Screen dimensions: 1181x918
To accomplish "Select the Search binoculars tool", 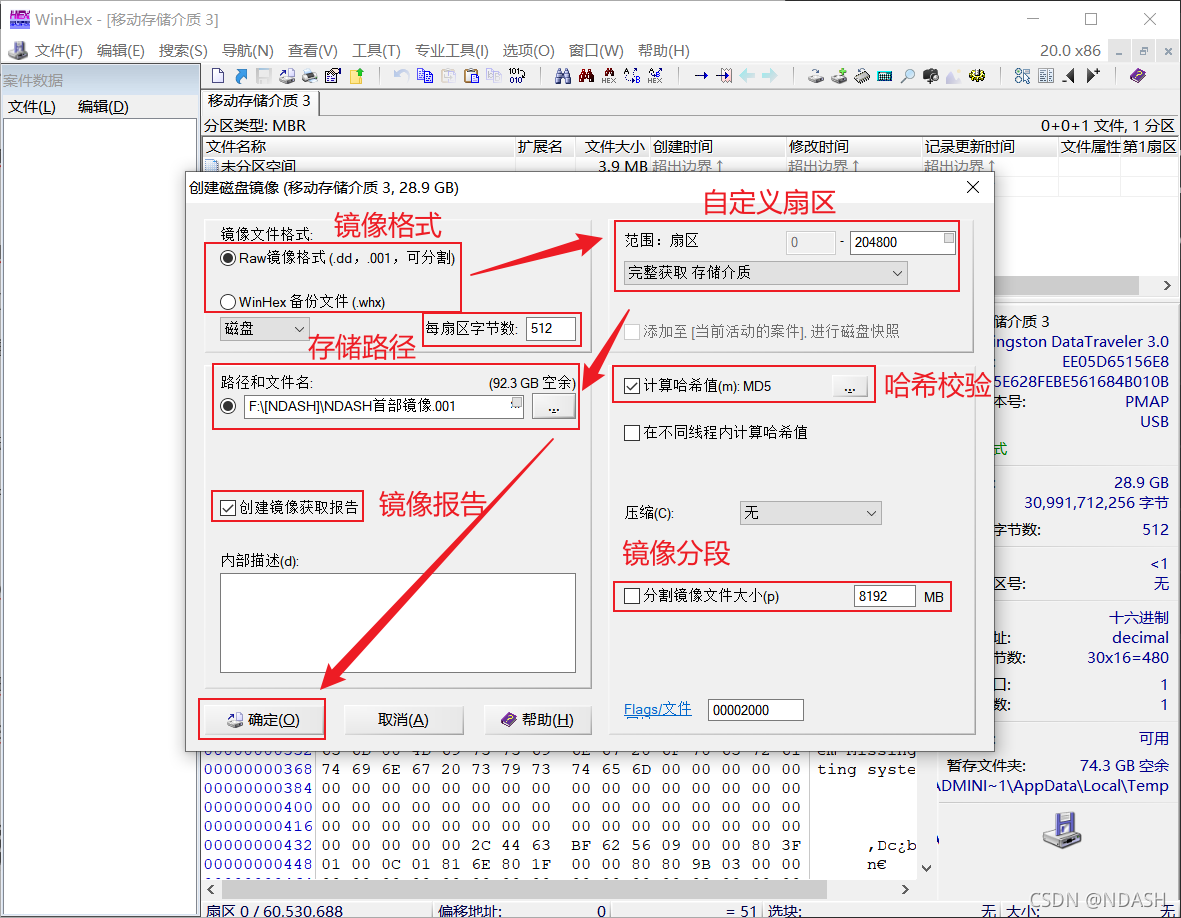I will 565,75.
